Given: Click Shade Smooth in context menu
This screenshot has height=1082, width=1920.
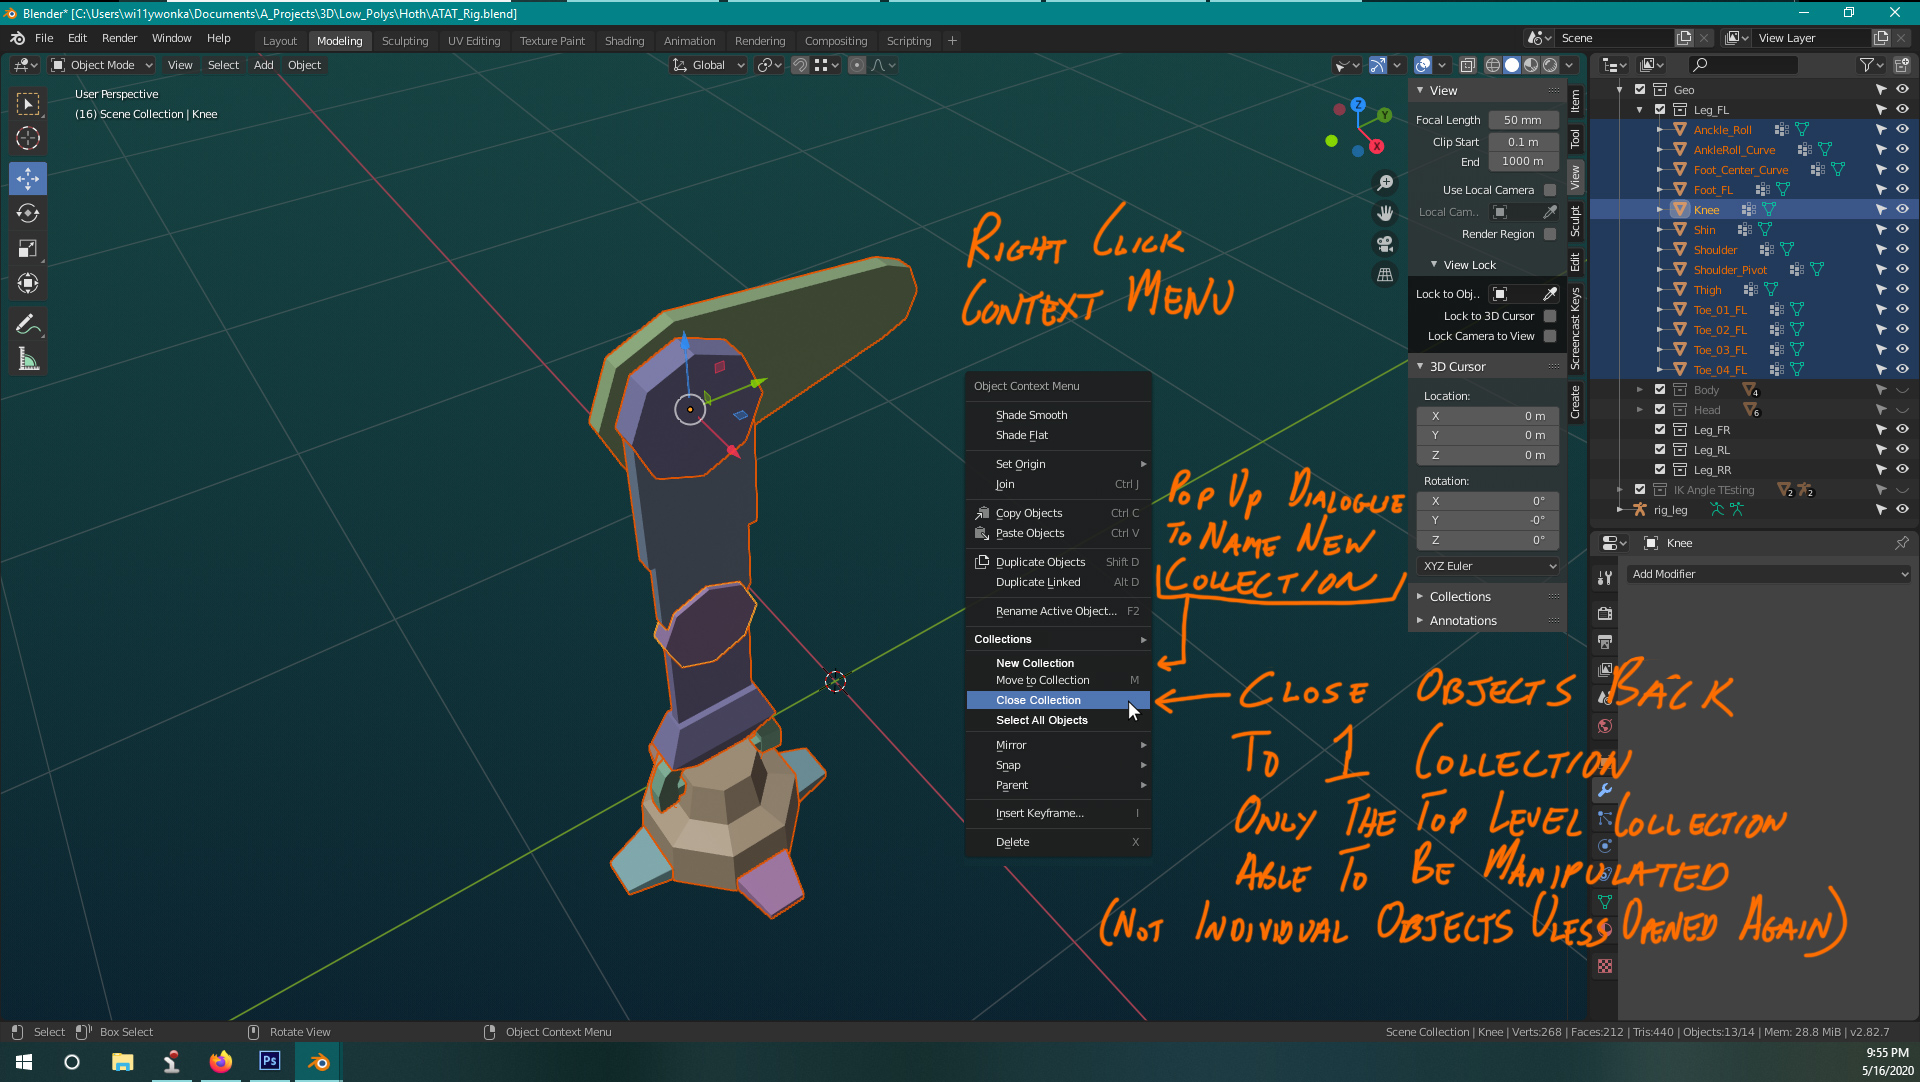Looking at the screenshot, I should tap(1057, 415).
